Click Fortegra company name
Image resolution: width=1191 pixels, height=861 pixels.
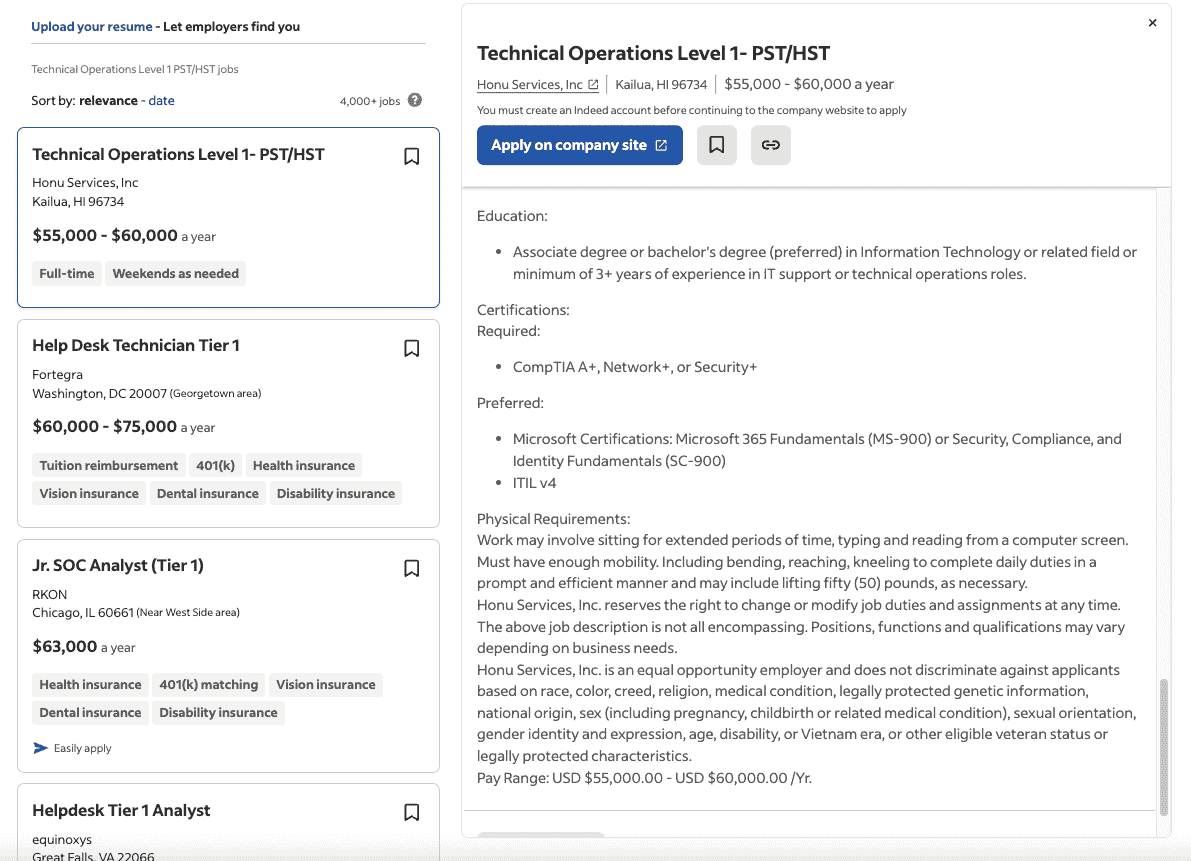click(58, 374)
